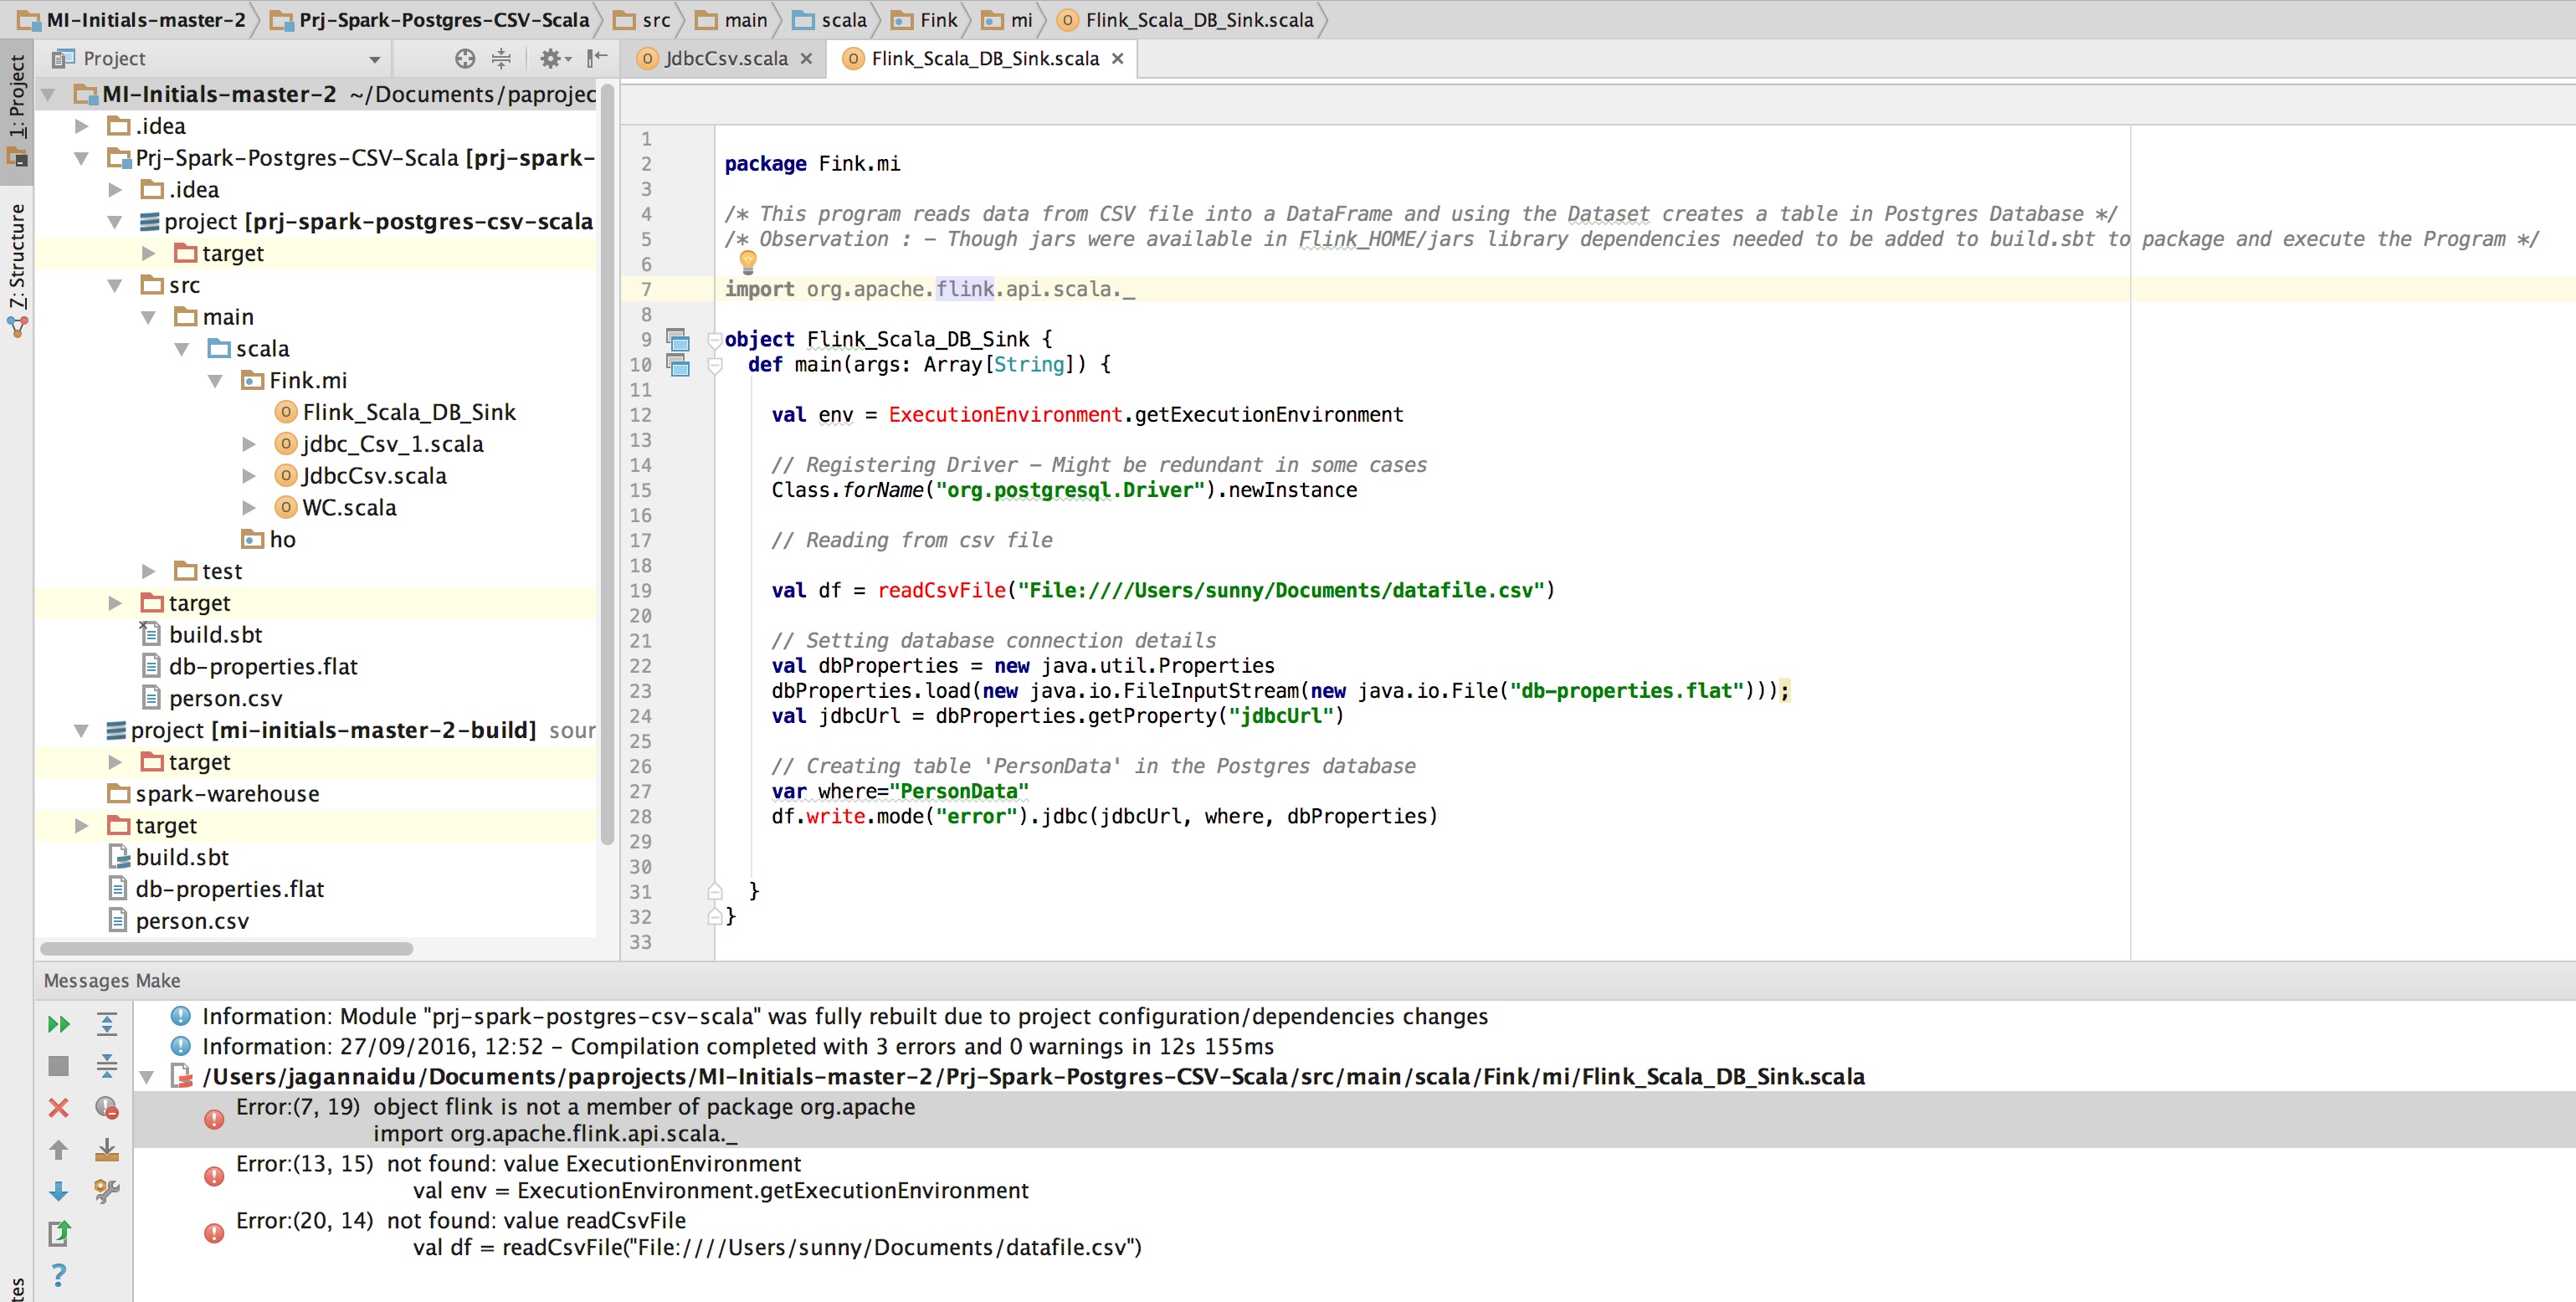Viewport: 2576px width, 1302px height.
Task: Toggle the Hide Warnings filter icon
Action: pyautogui.click(x=107, y=1108)
